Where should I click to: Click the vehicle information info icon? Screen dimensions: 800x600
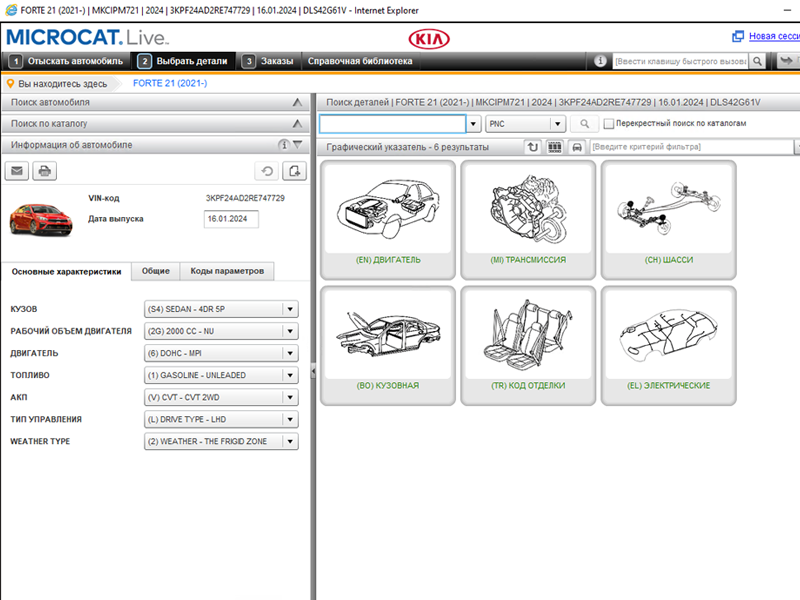click(x=283, y=145)
